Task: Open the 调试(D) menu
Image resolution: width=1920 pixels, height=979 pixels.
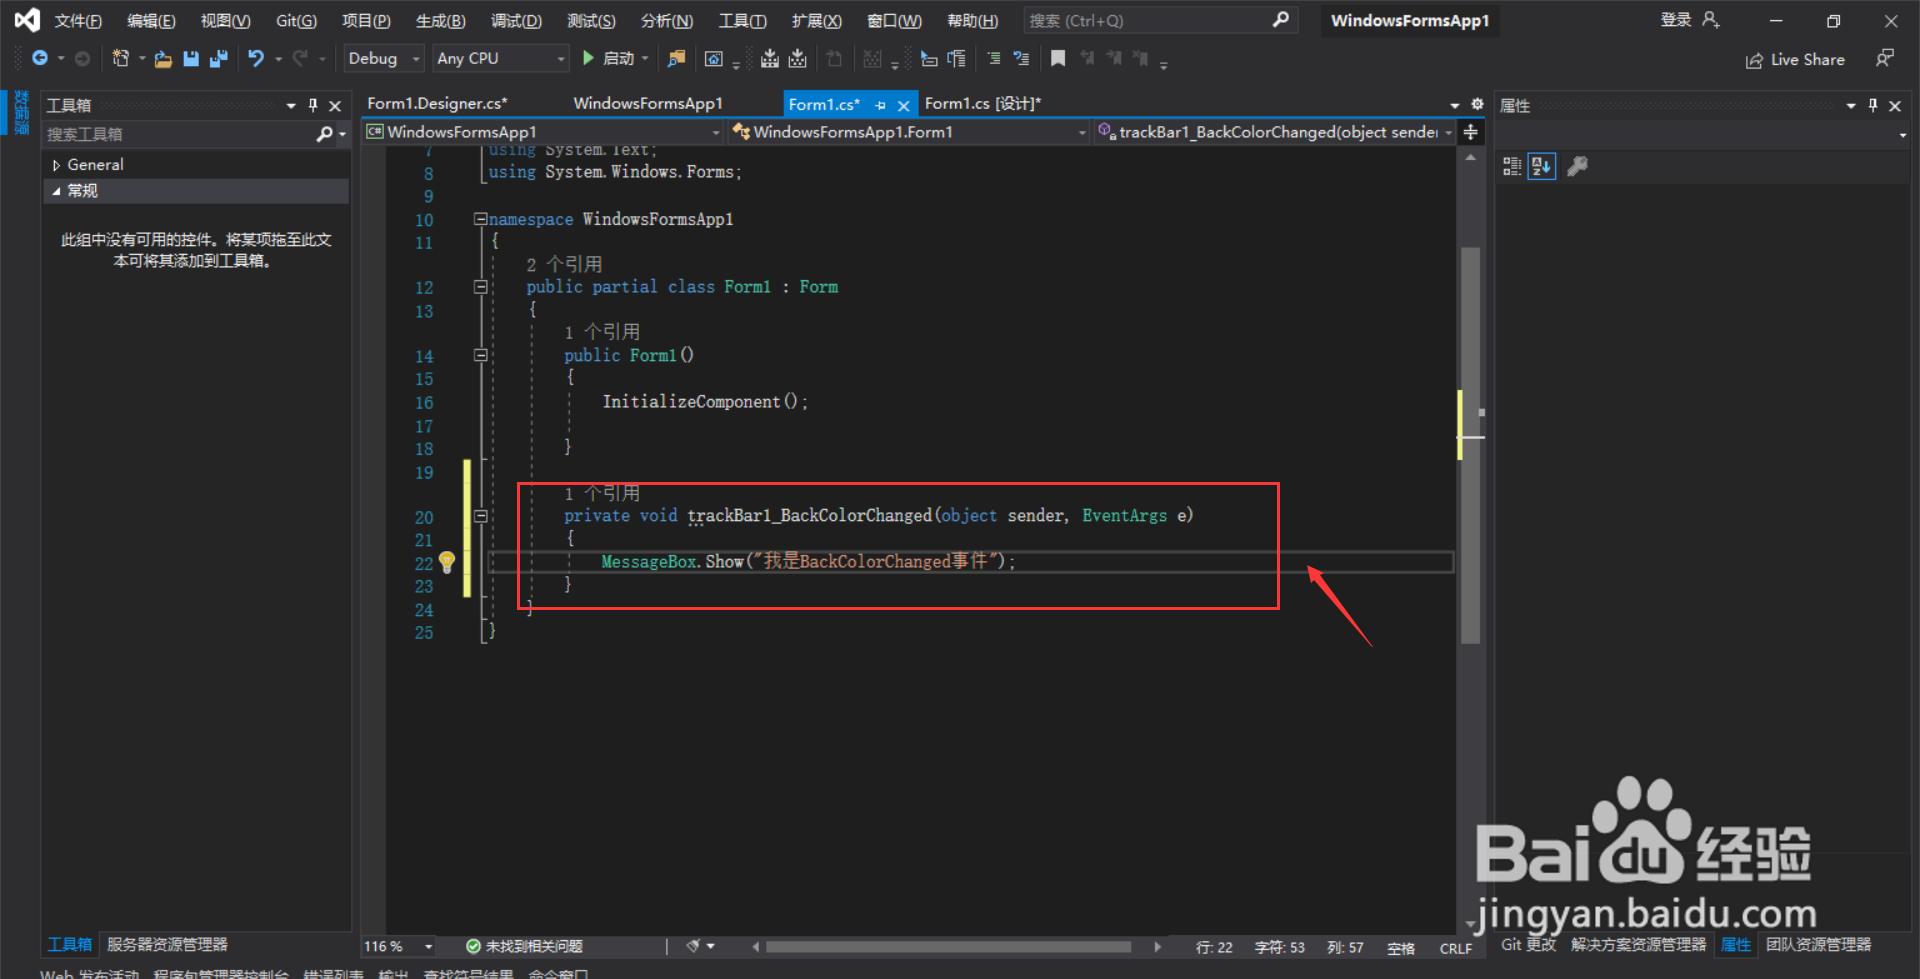Action: point(516,21)
